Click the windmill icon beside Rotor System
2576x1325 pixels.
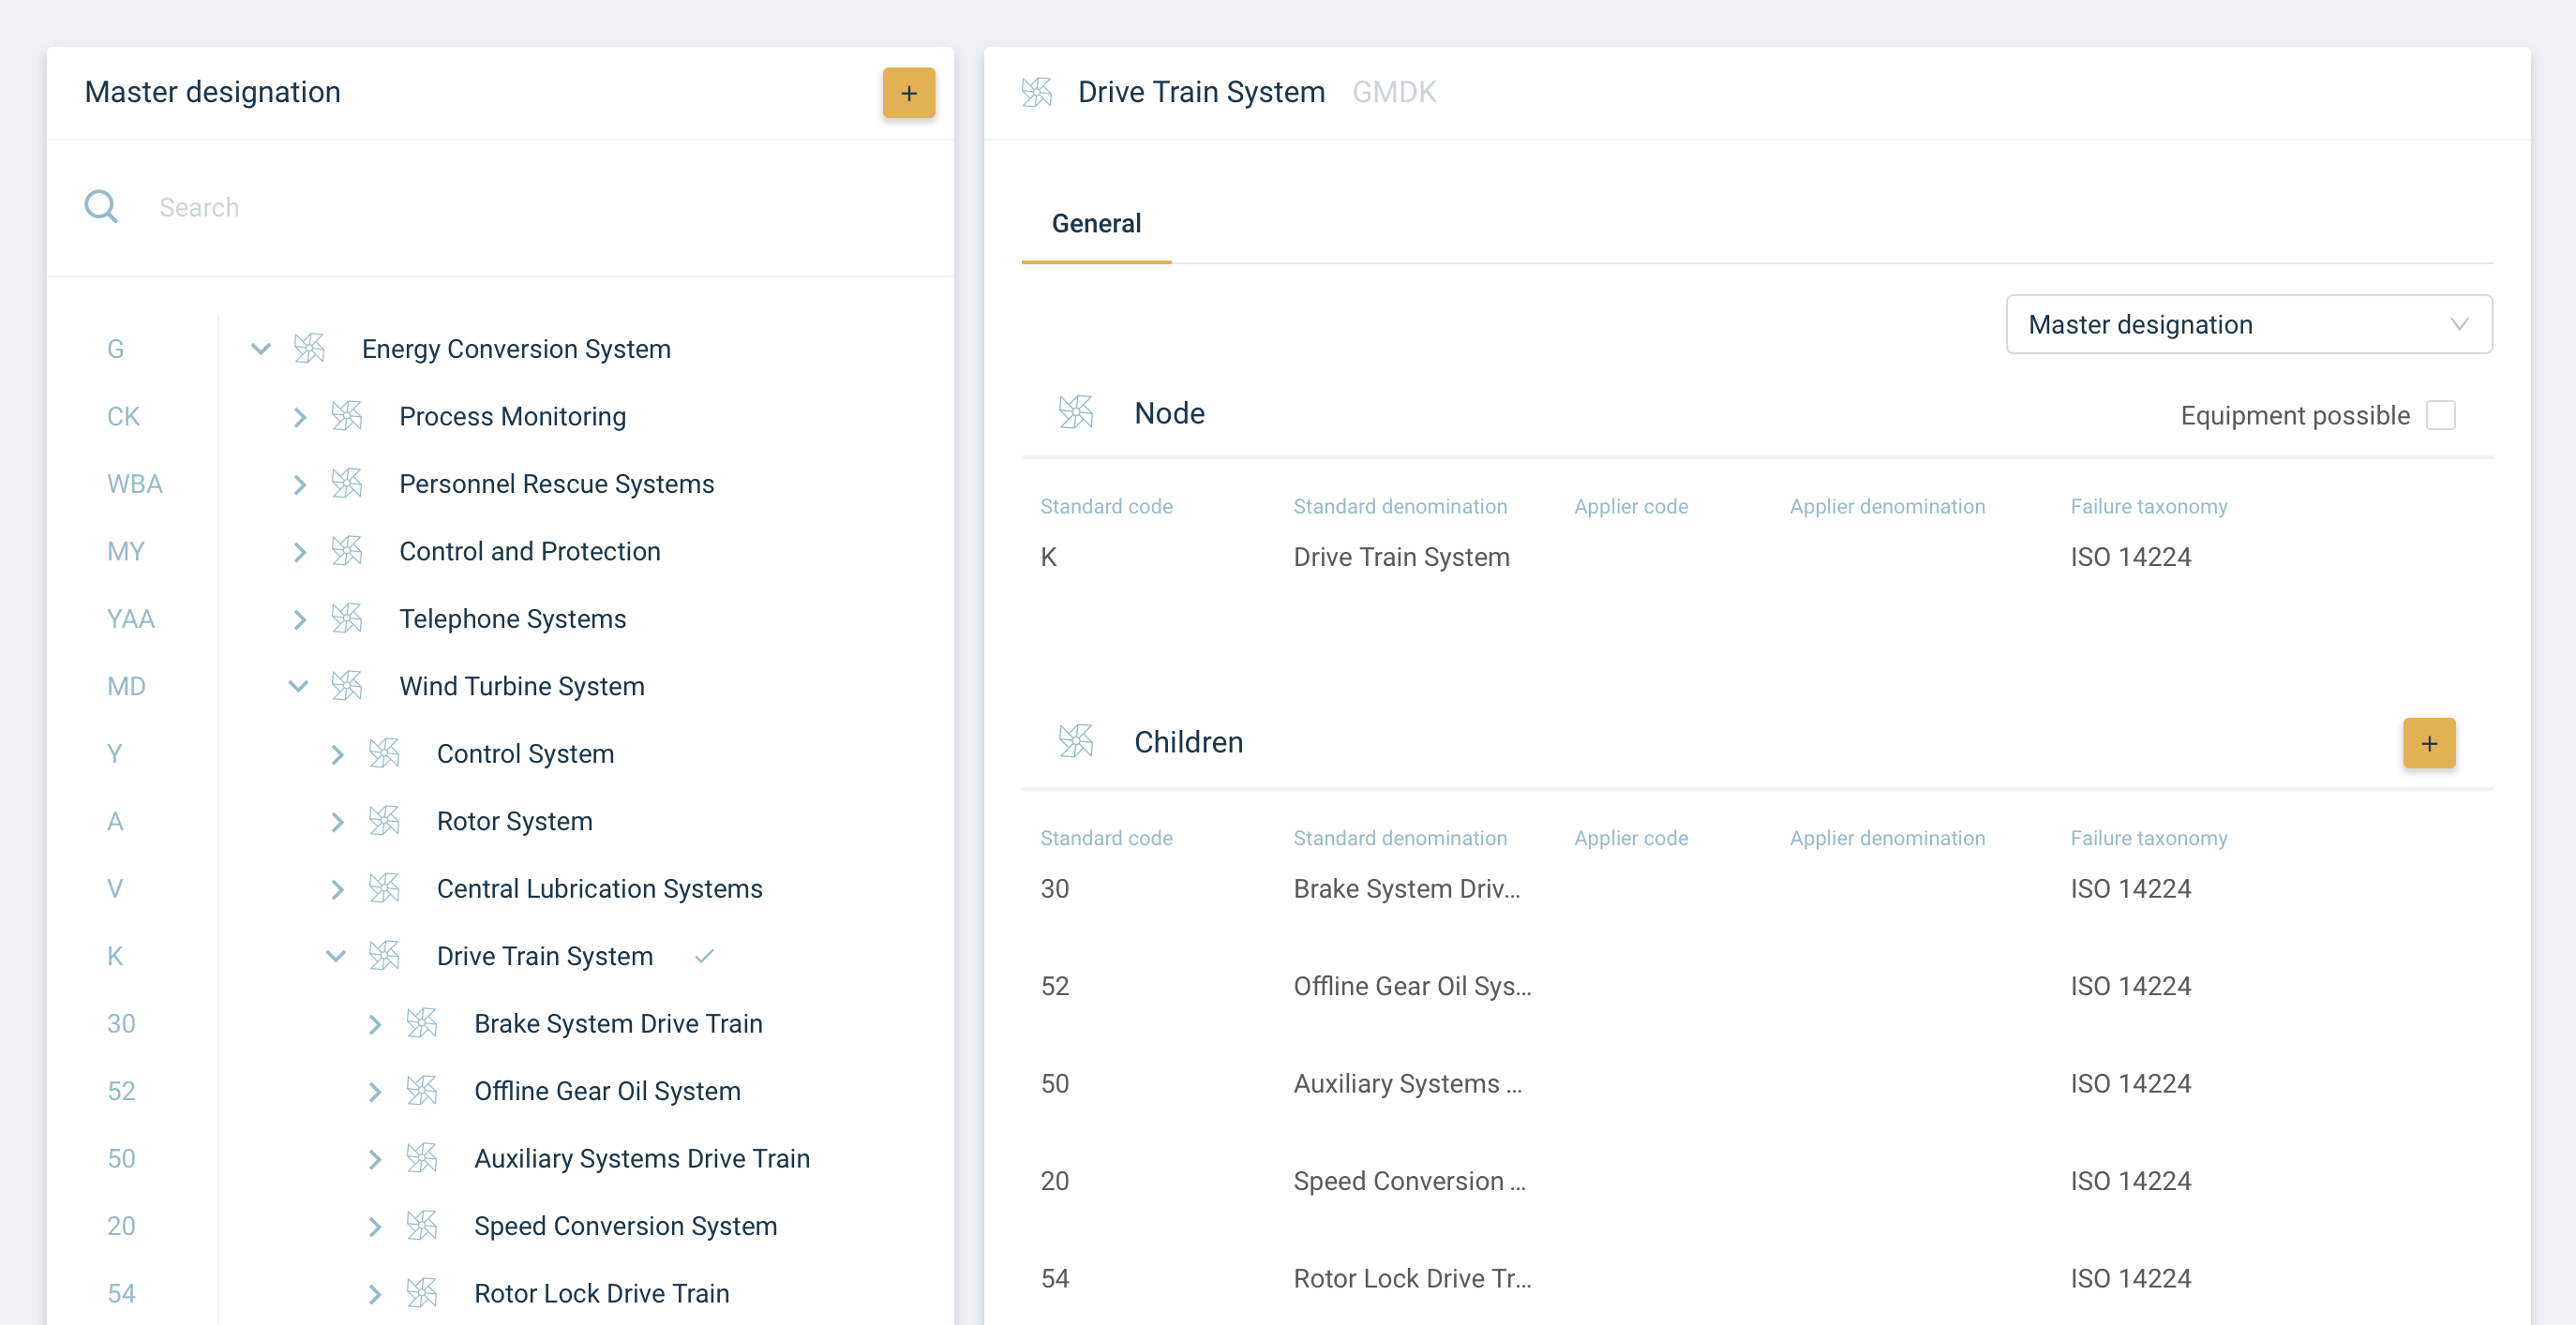pos(384,820)
